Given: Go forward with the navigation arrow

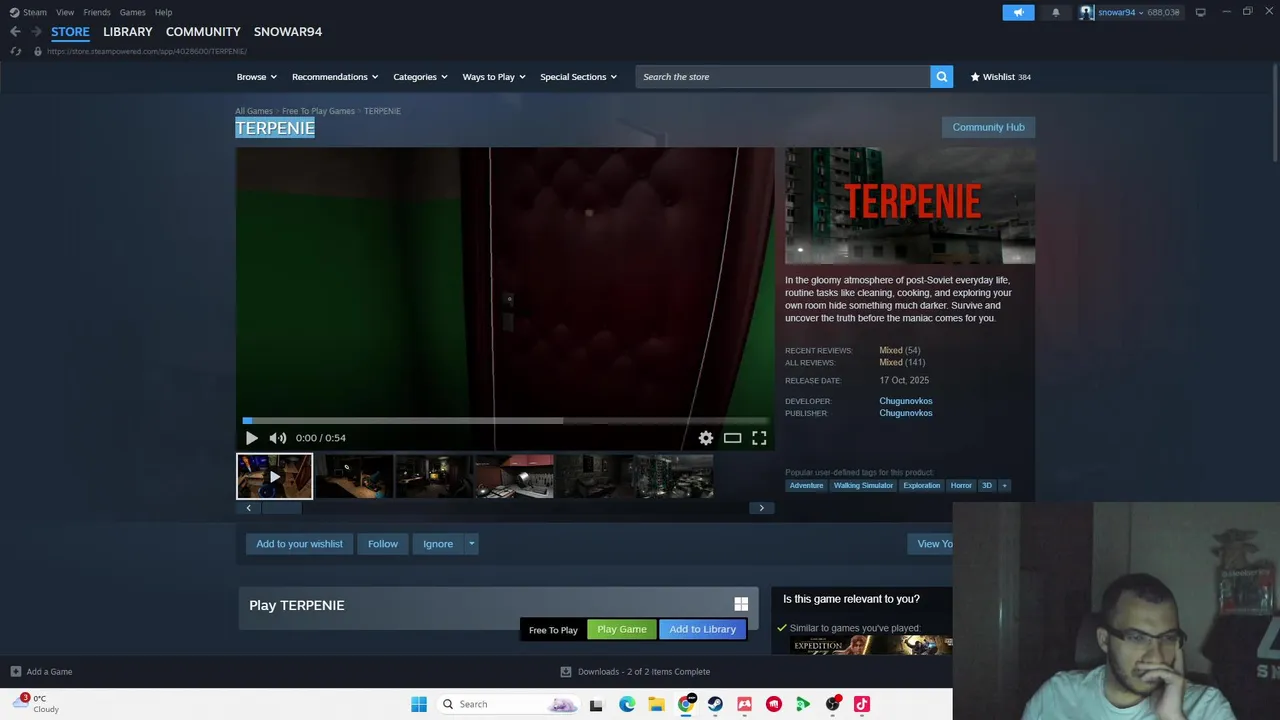Looking at the screenshot, I should coord(36,32).
